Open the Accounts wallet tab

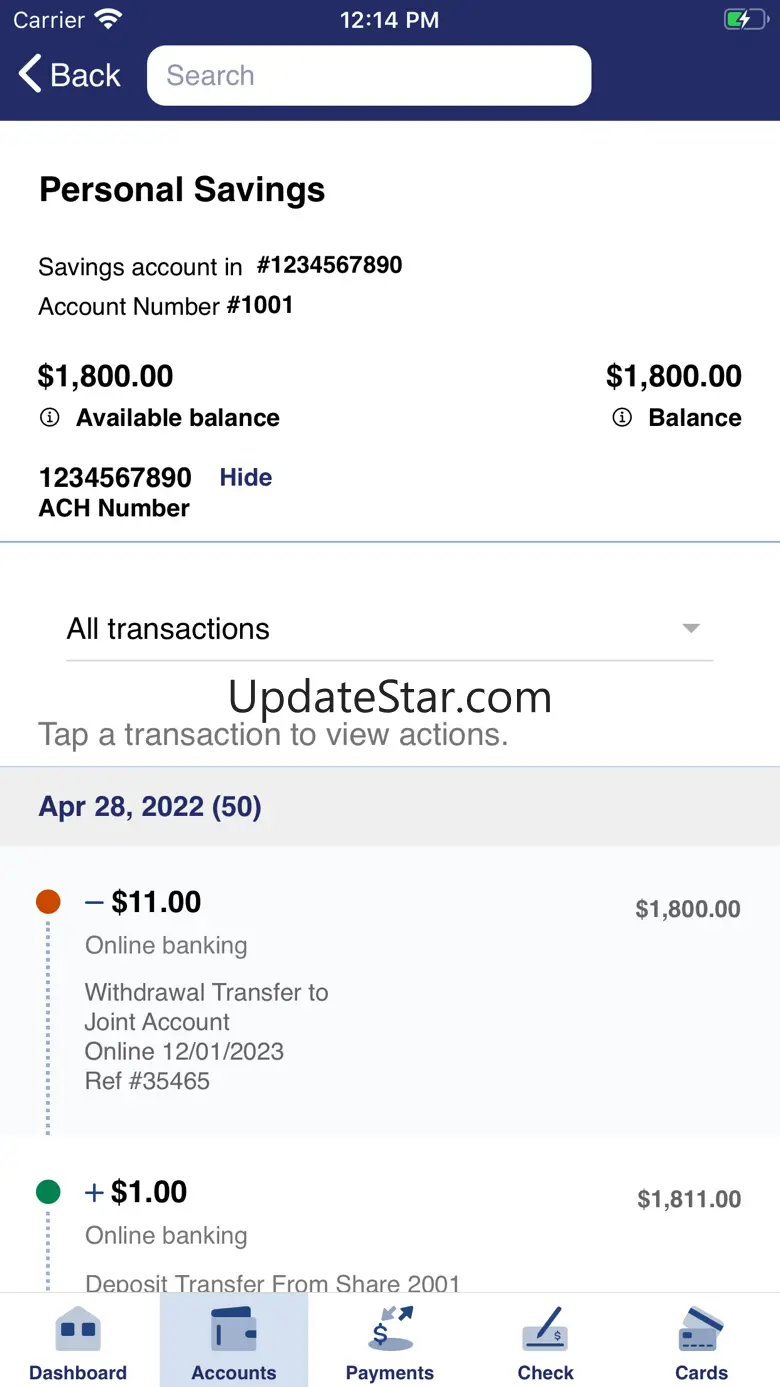[x=234, y=1330]
